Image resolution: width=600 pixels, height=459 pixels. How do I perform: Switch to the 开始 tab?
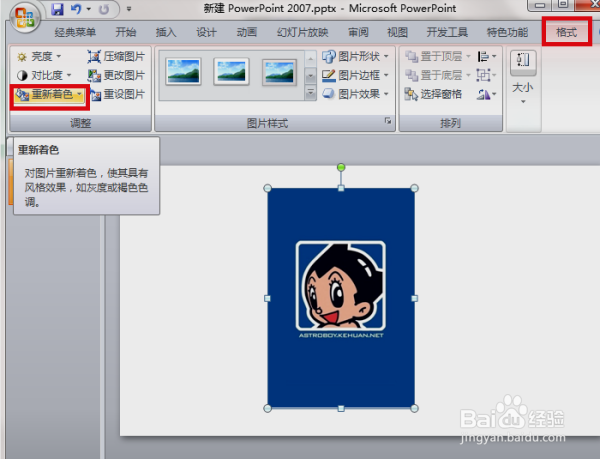pos(126,33)
